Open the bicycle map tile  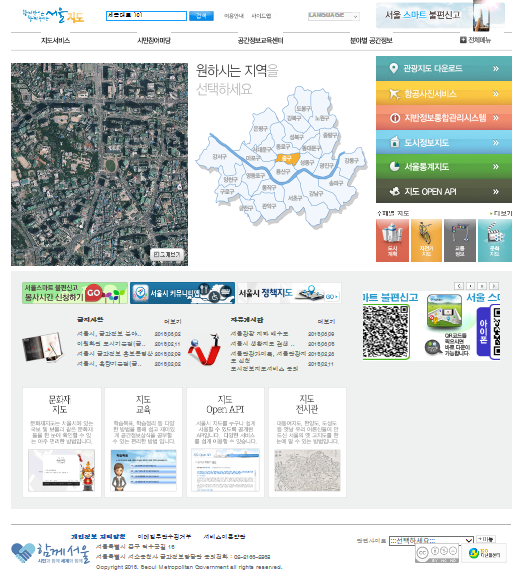426,240
